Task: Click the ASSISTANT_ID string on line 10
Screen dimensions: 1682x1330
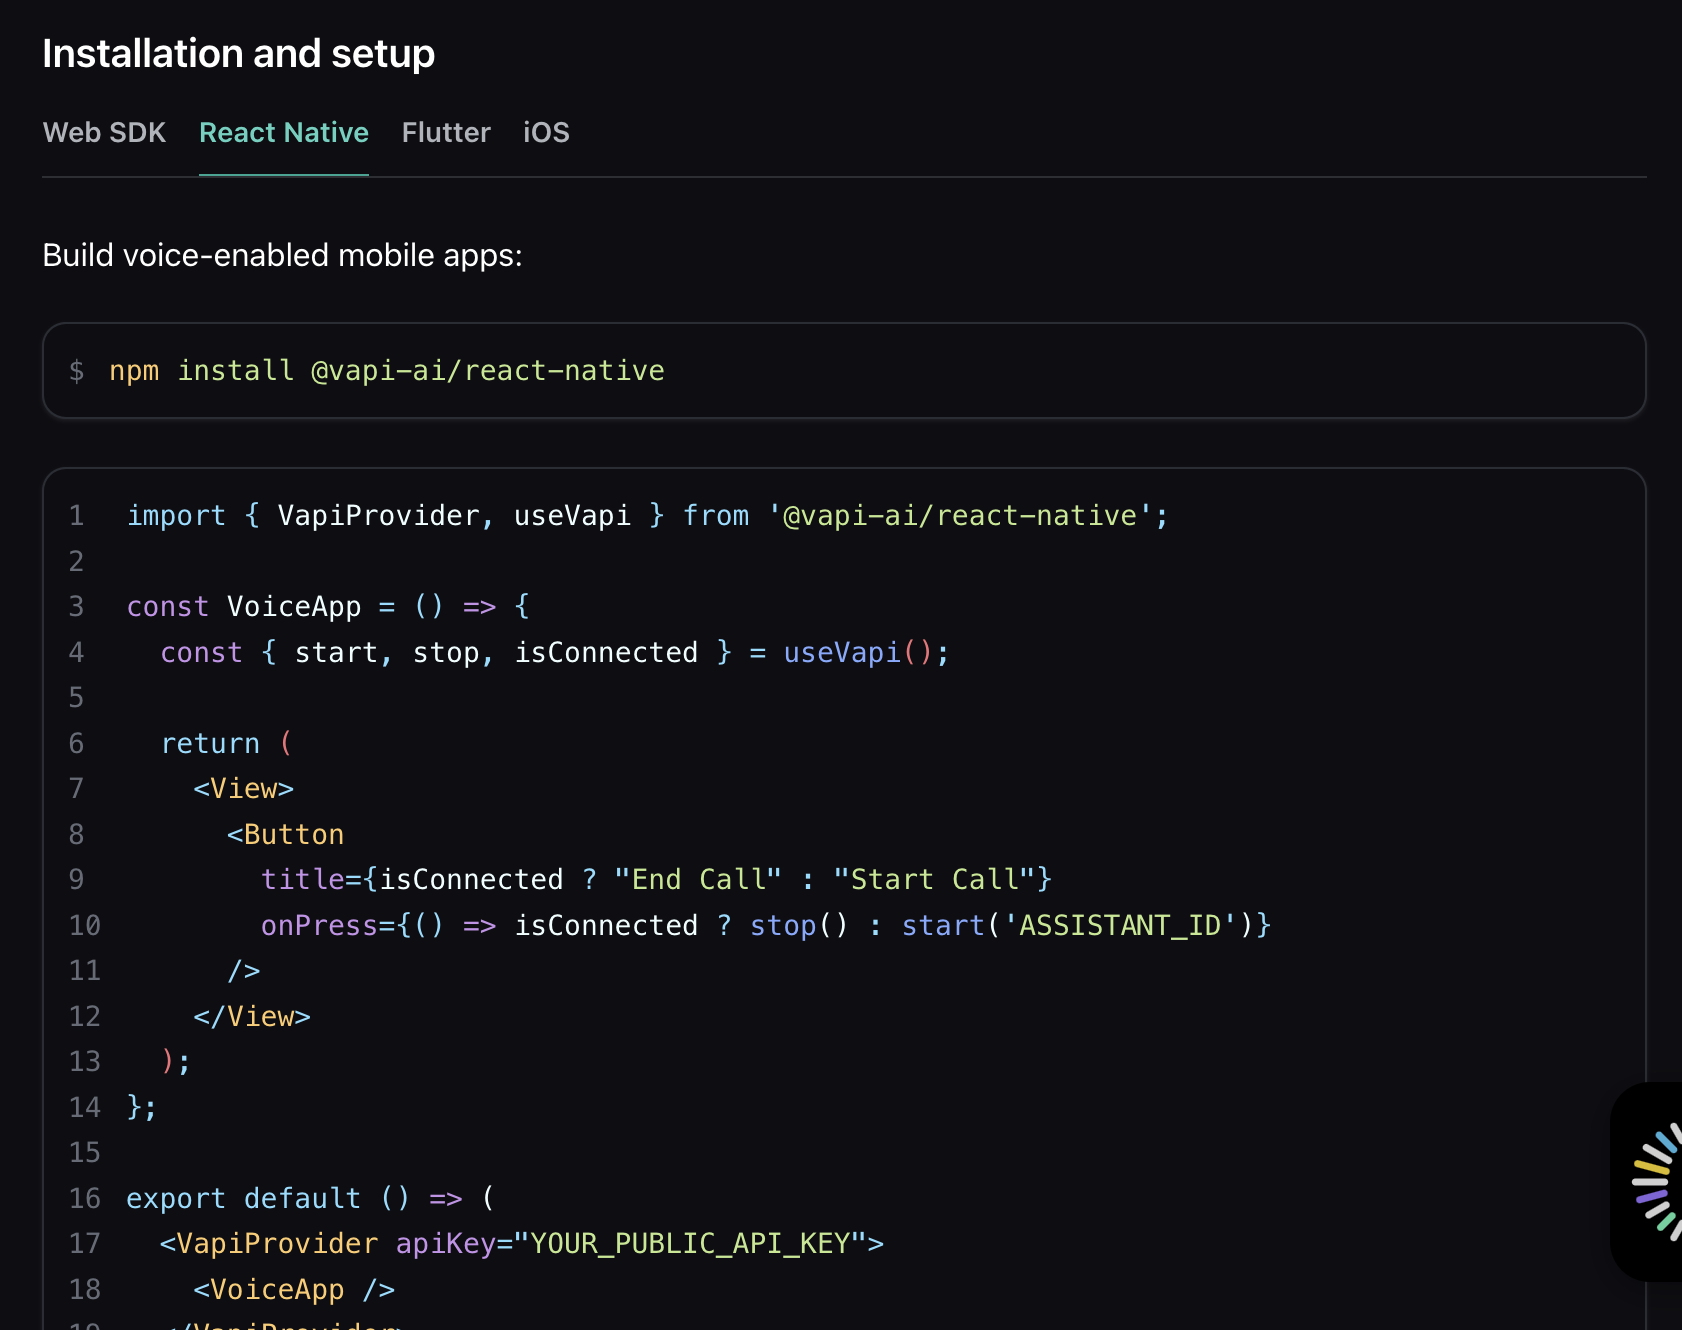Action: pos(1120,925)
